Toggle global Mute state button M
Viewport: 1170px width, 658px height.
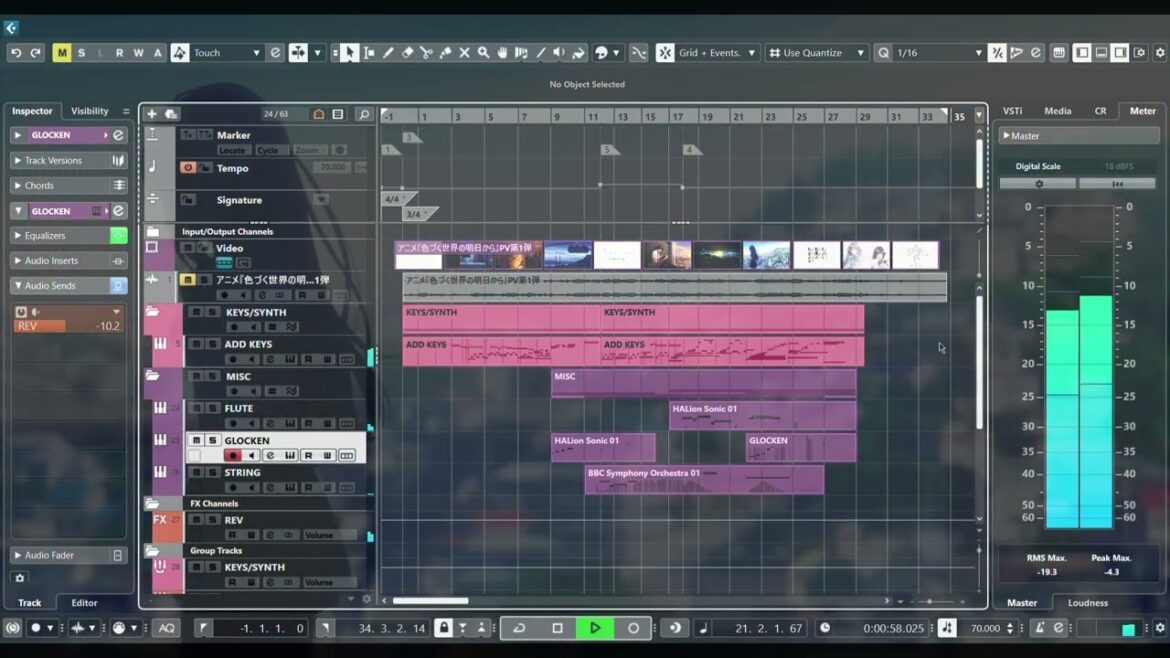[x=62, y=53]
